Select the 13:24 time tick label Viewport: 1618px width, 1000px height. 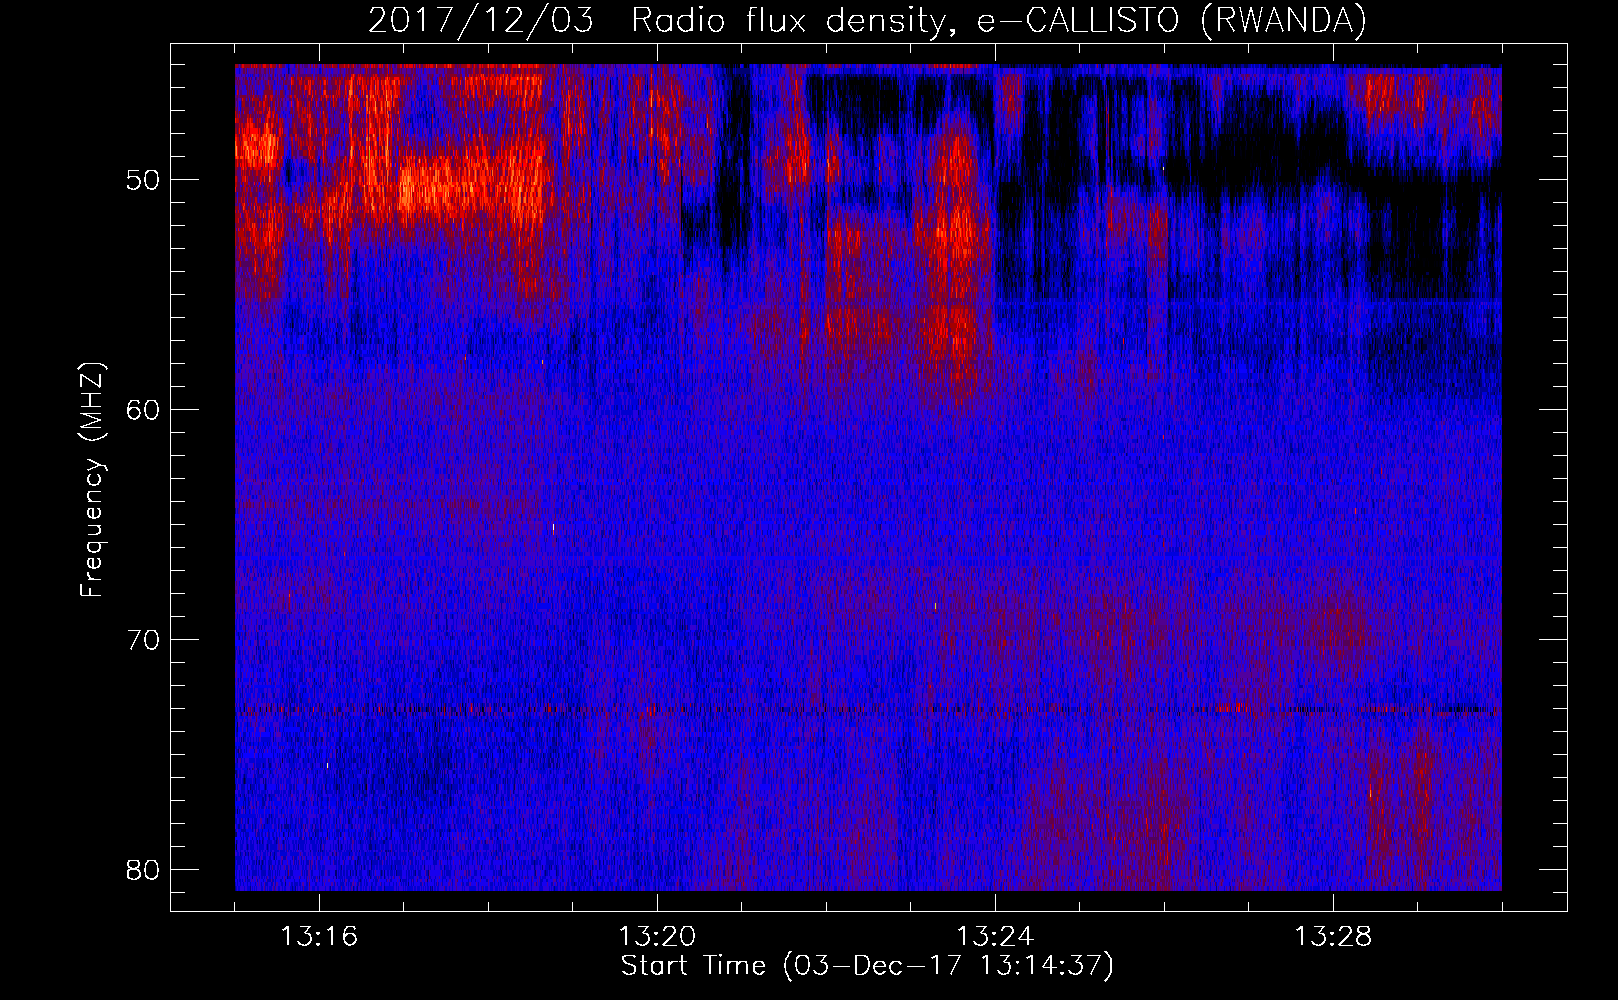pos(995,937)
